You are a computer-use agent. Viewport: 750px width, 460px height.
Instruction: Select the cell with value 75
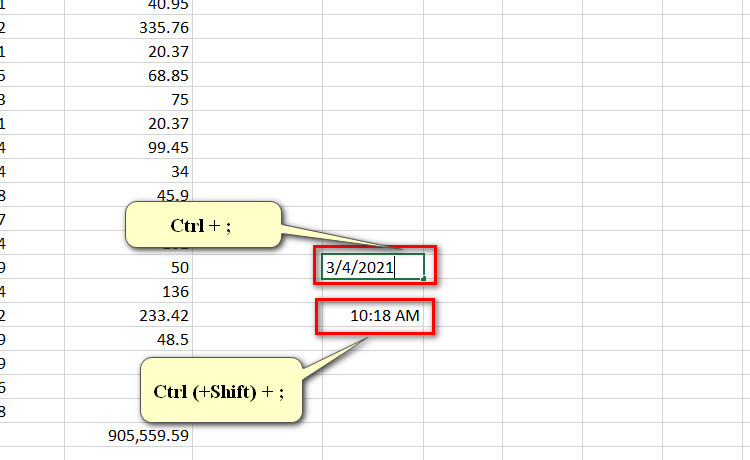(128, 99)
